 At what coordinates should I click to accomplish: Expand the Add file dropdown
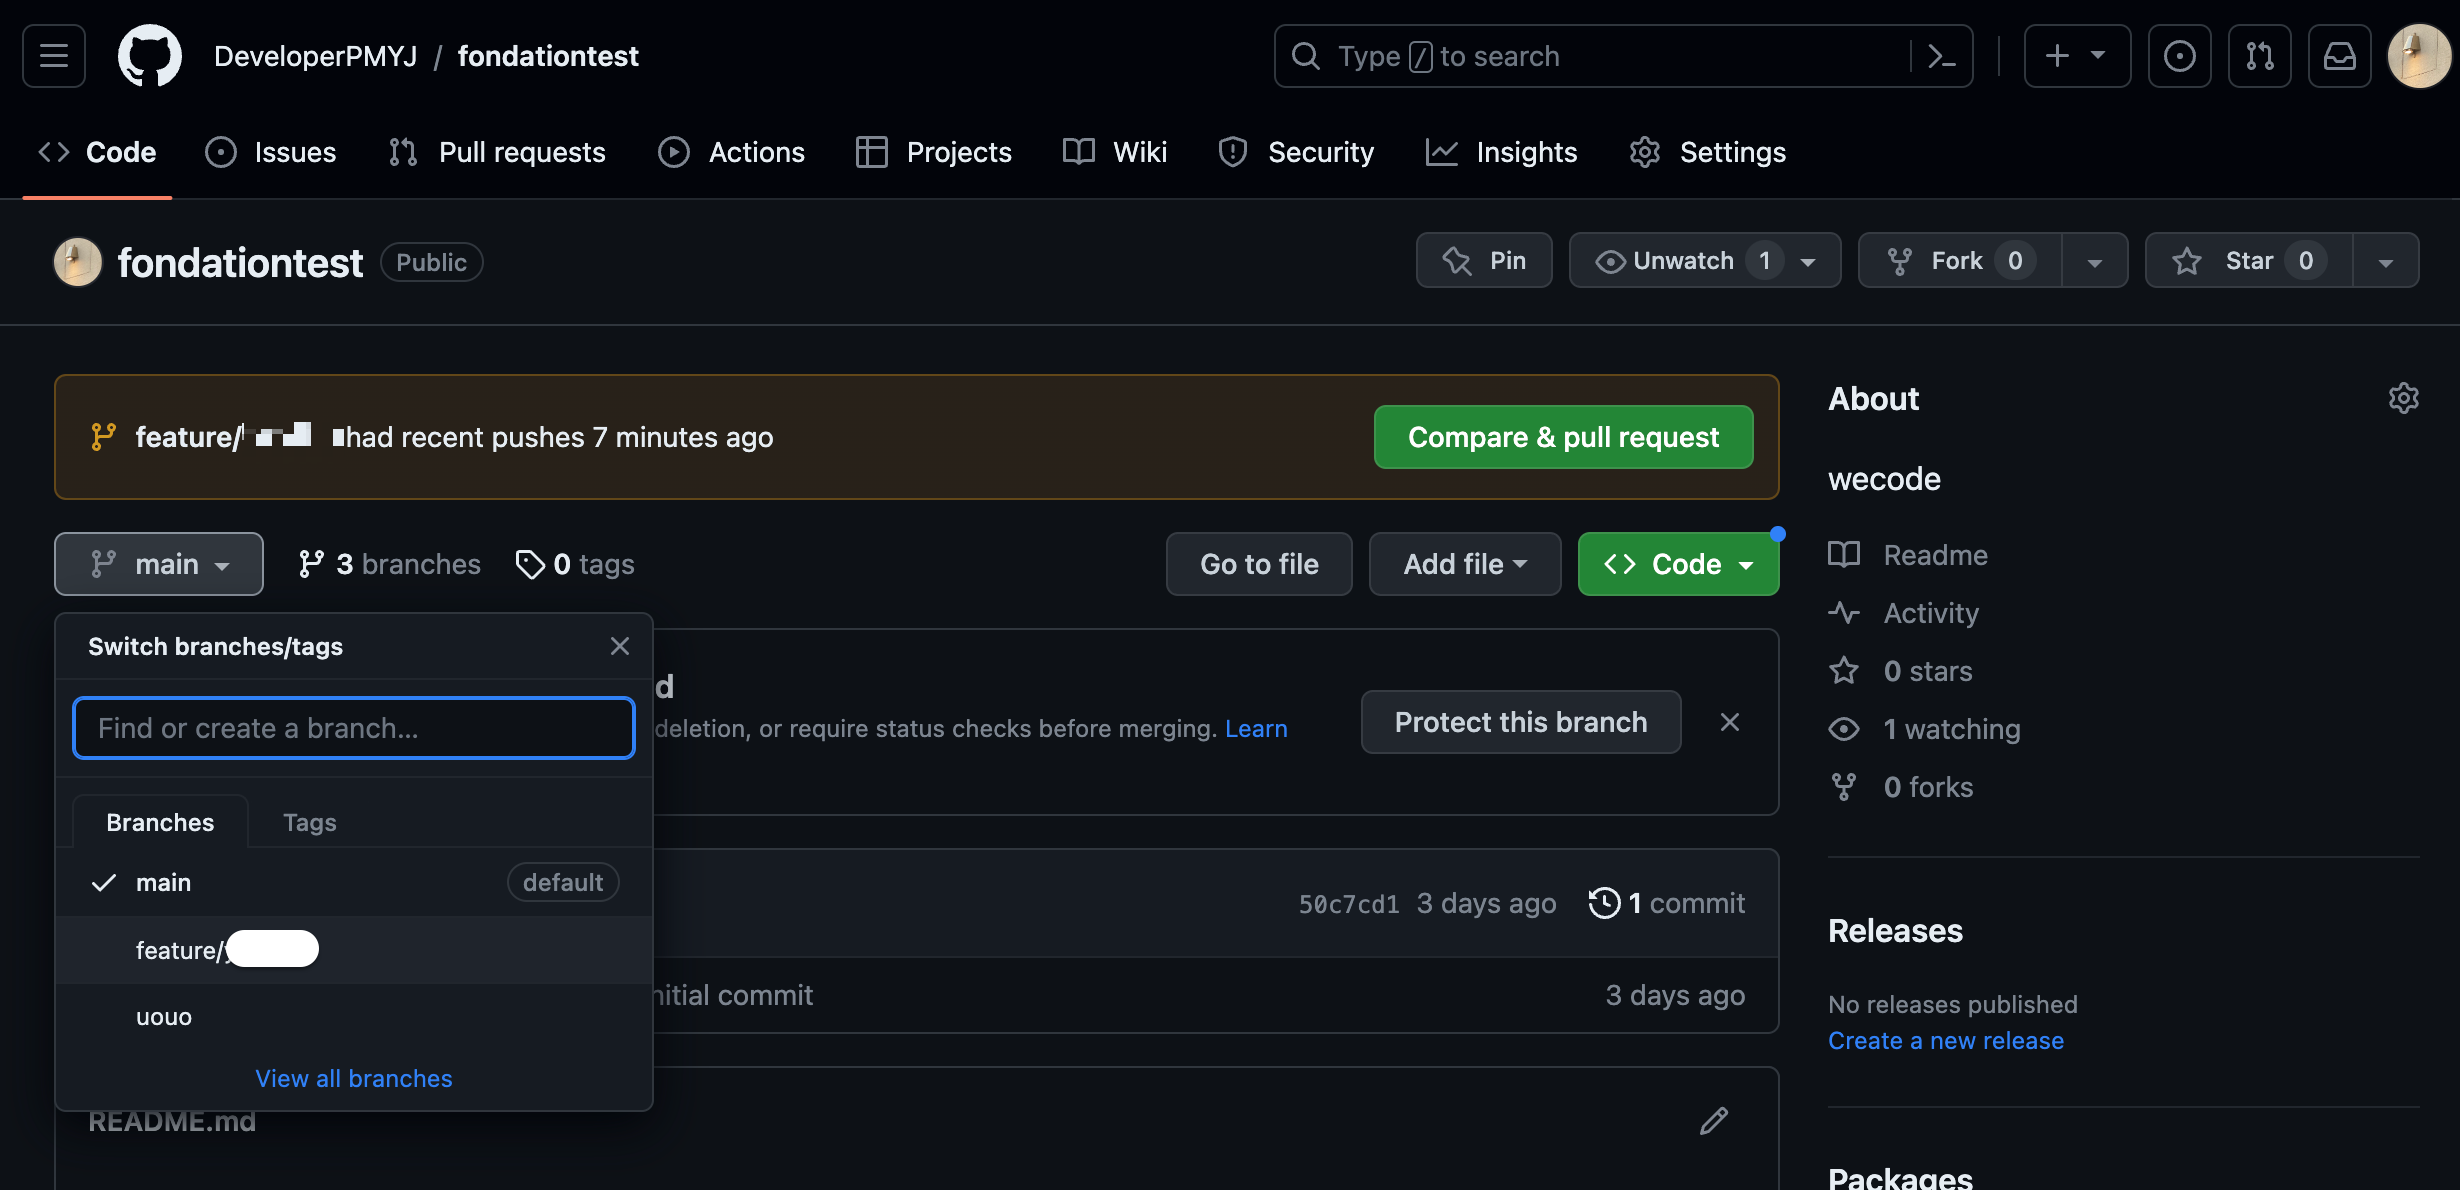[1464, 564]
